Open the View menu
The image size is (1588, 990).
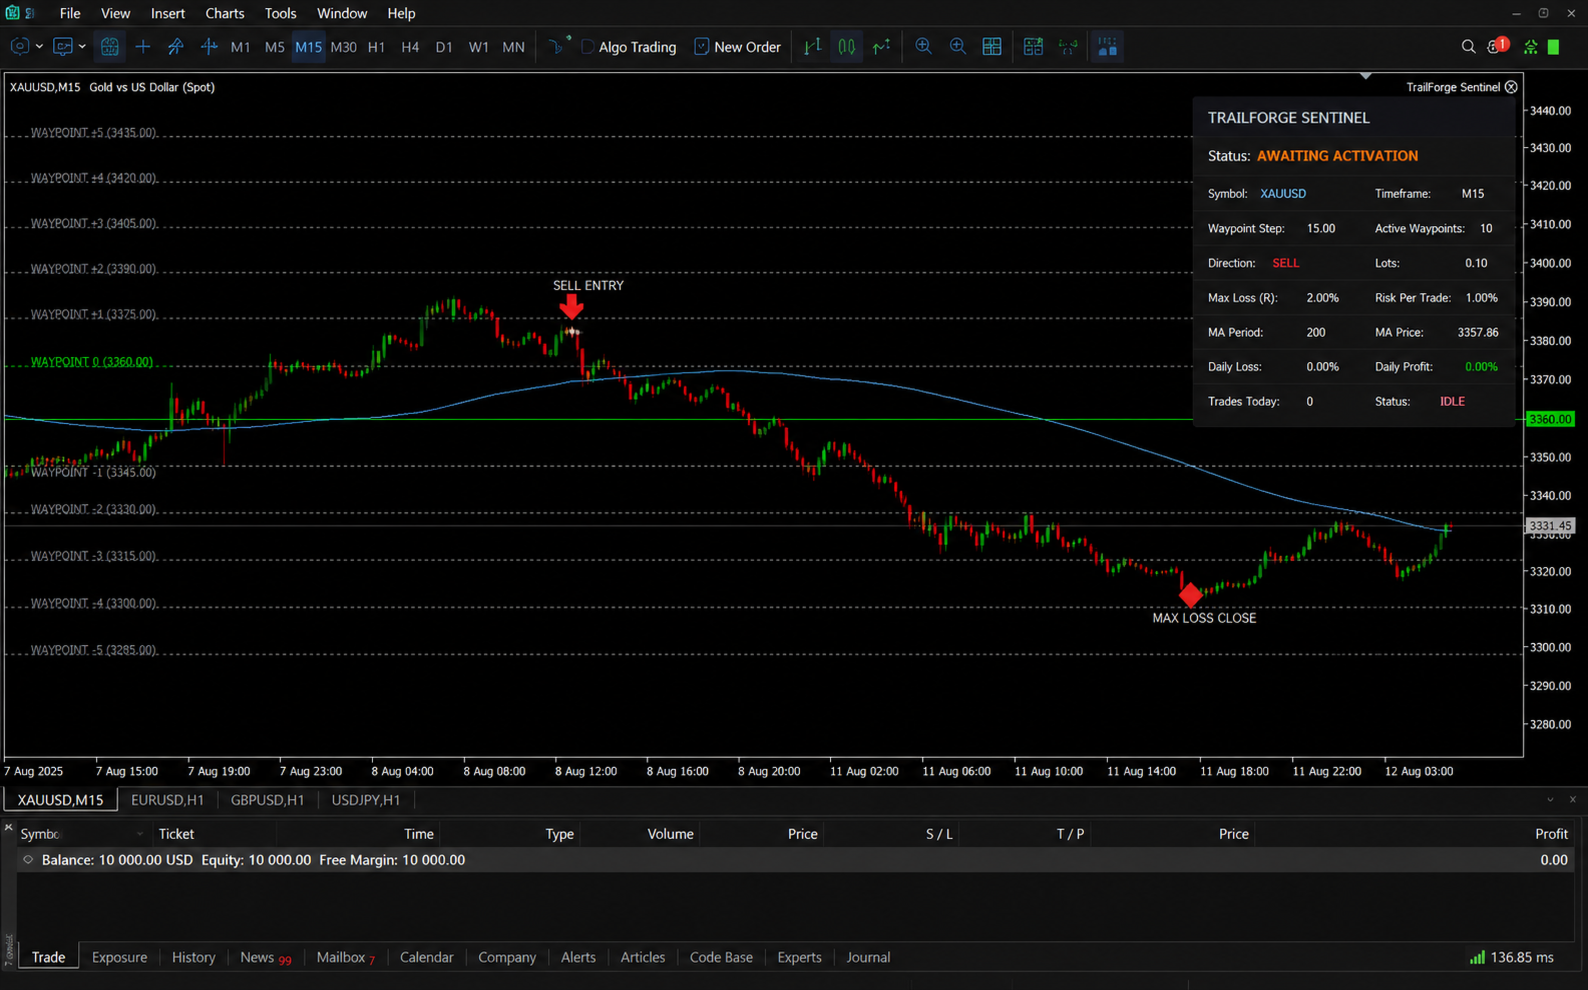coord(115,13)
